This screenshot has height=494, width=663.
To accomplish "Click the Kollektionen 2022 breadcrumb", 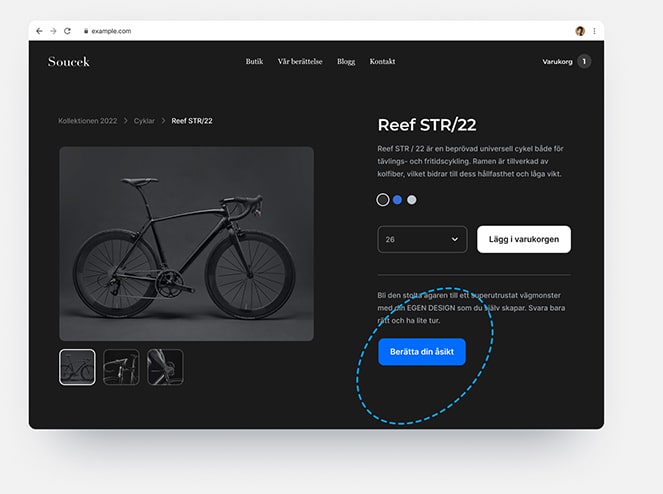I will click(x=88, y=121).
